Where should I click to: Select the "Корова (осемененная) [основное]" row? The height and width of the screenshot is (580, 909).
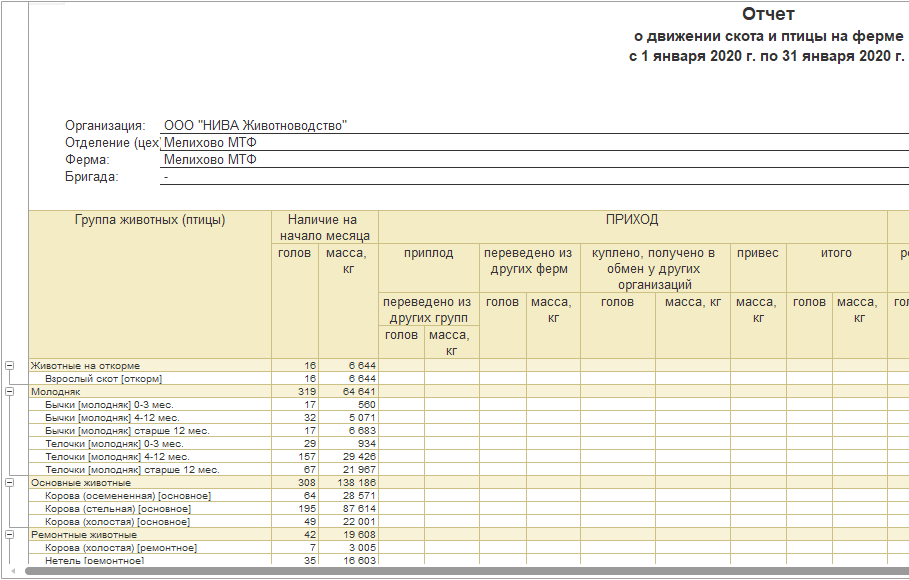click(128, 496)
